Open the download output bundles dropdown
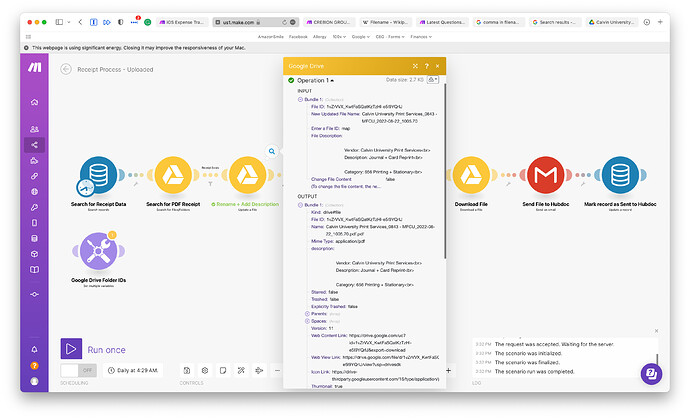Screen dimensions: 690x419 (433, 80)
